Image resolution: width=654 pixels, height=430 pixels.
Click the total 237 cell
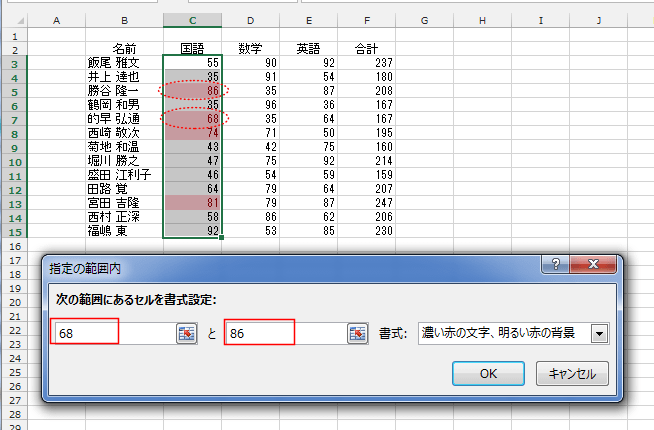tap(367, 63)
